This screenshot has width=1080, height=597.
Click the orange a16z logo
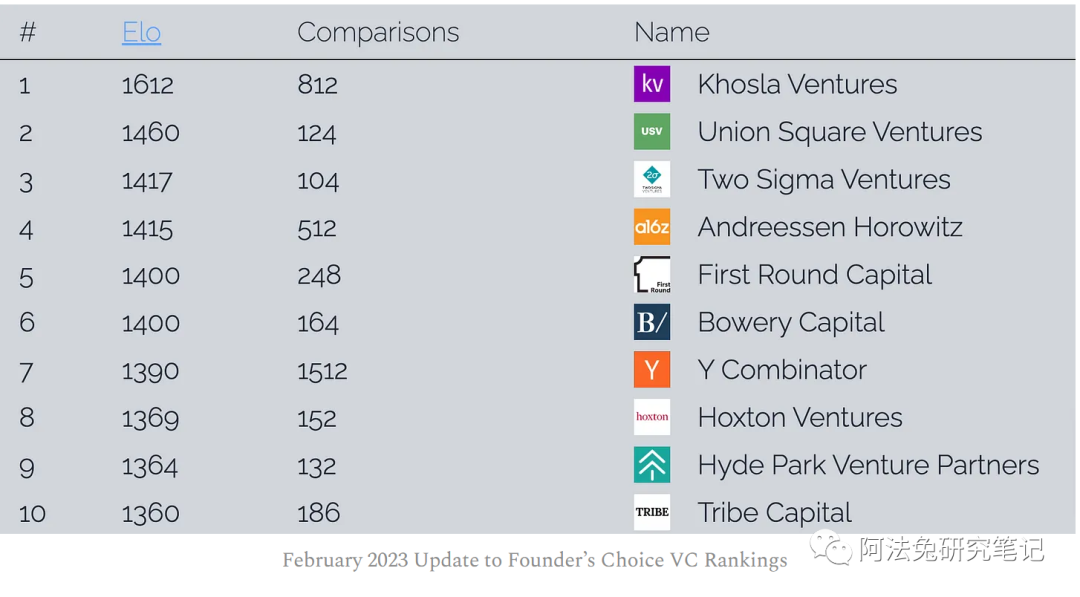(x=652, y=227)
